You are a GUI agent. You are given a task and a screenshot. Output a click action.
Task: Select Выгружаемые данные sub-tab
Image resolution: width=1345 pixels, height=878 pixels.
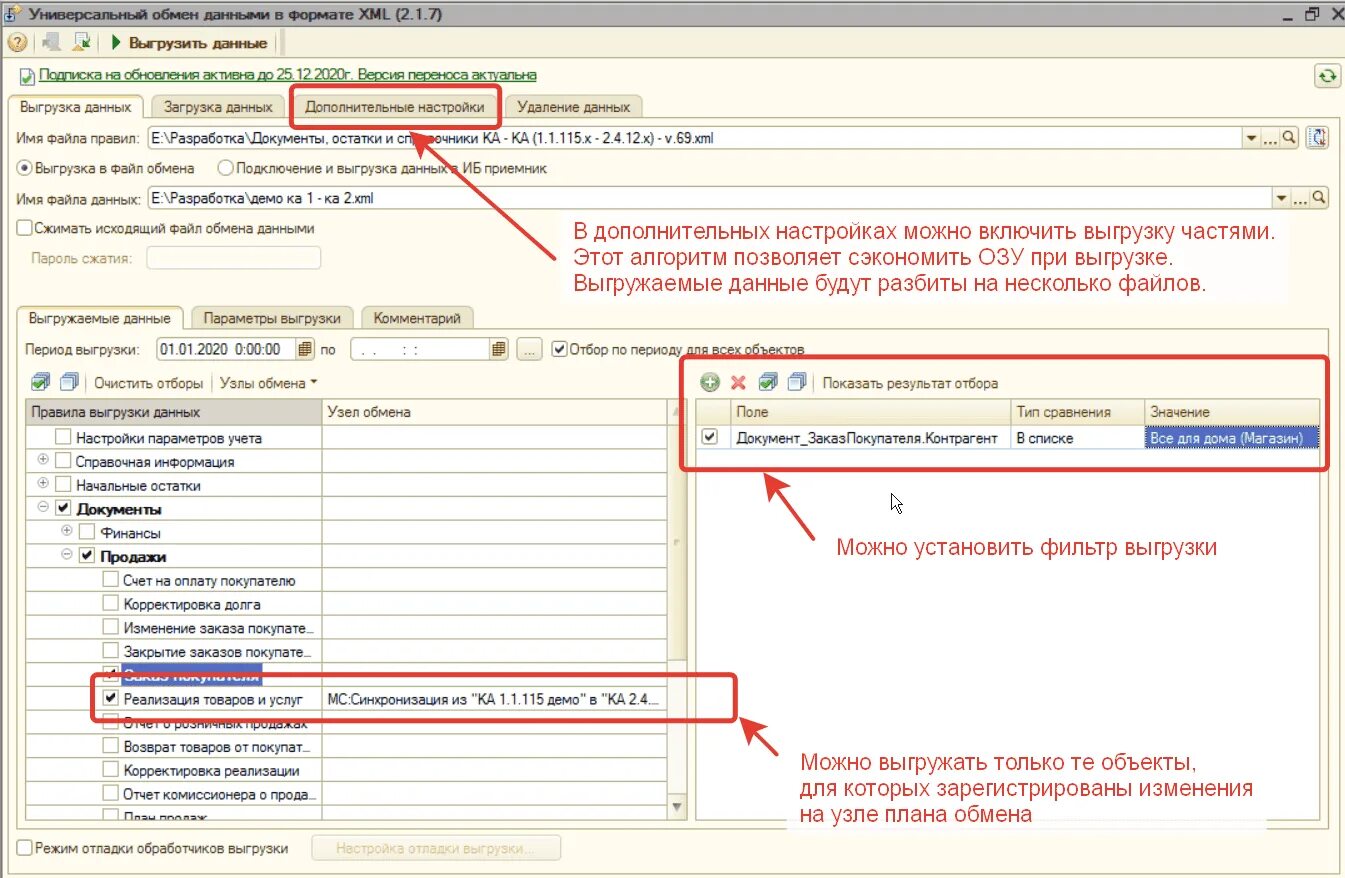point(100,318)
